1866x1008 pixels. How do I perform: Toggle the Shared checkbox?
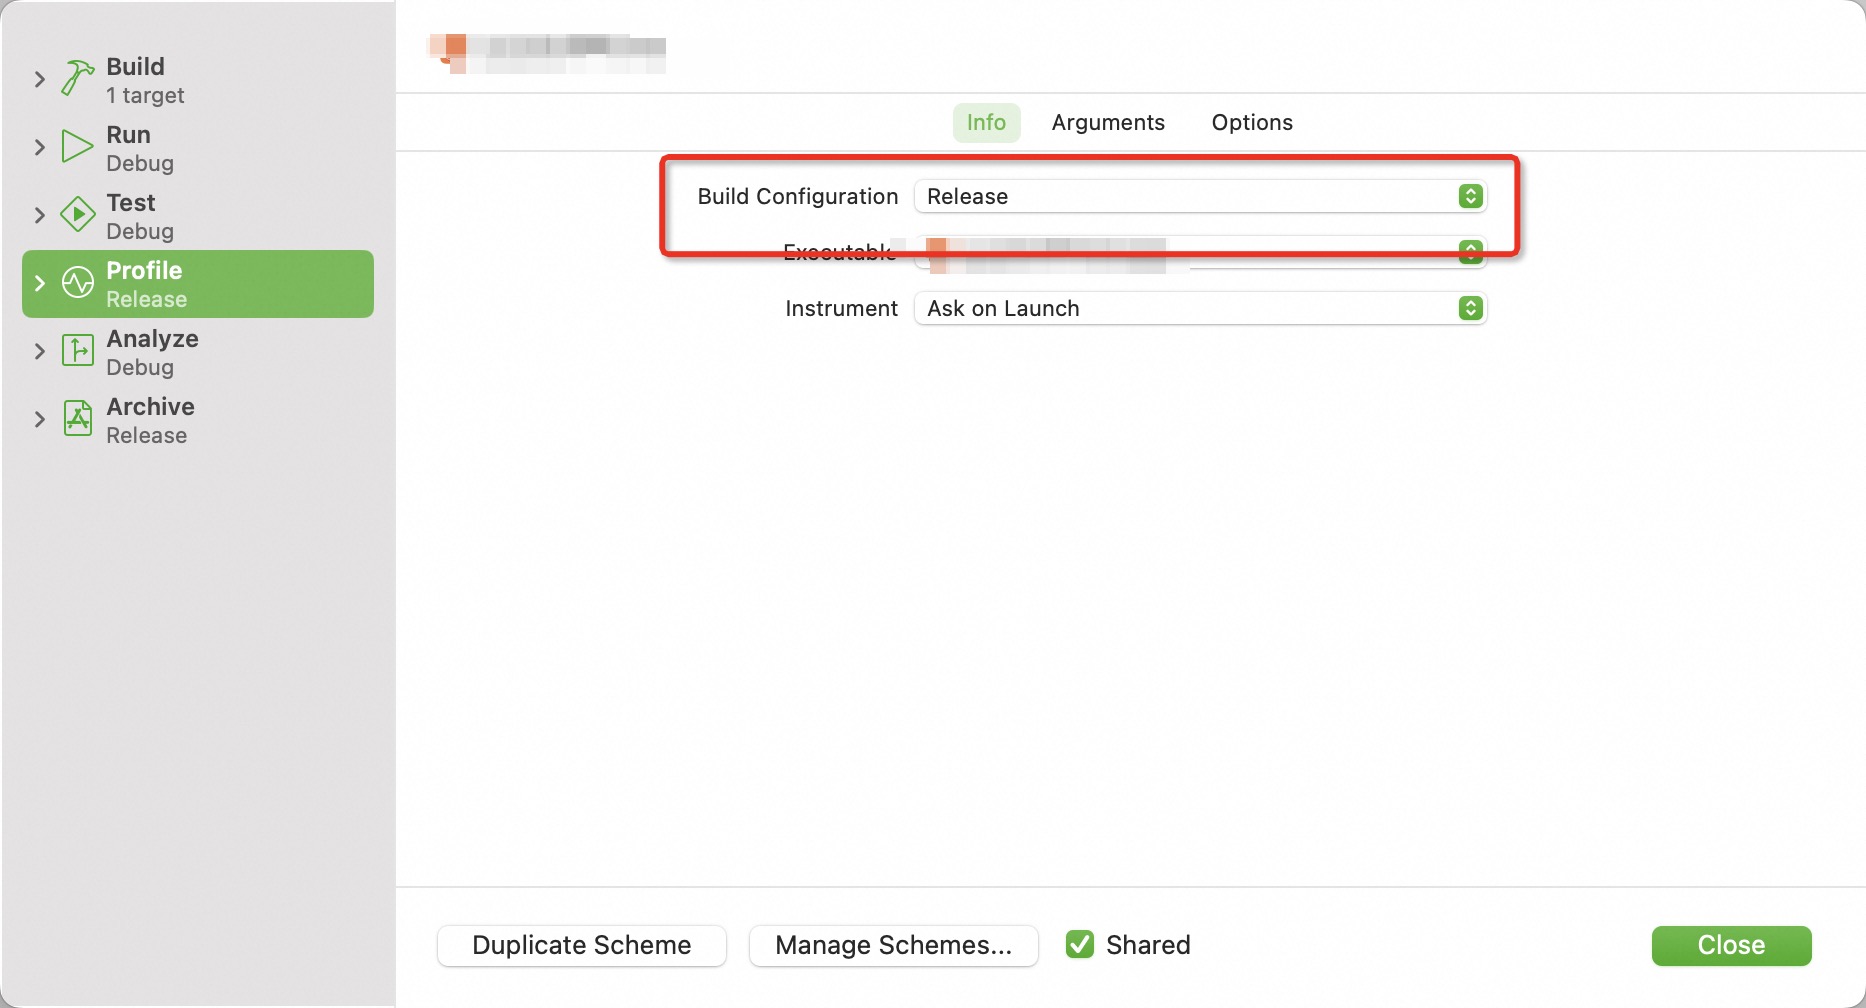click(x=1079, y=945)
